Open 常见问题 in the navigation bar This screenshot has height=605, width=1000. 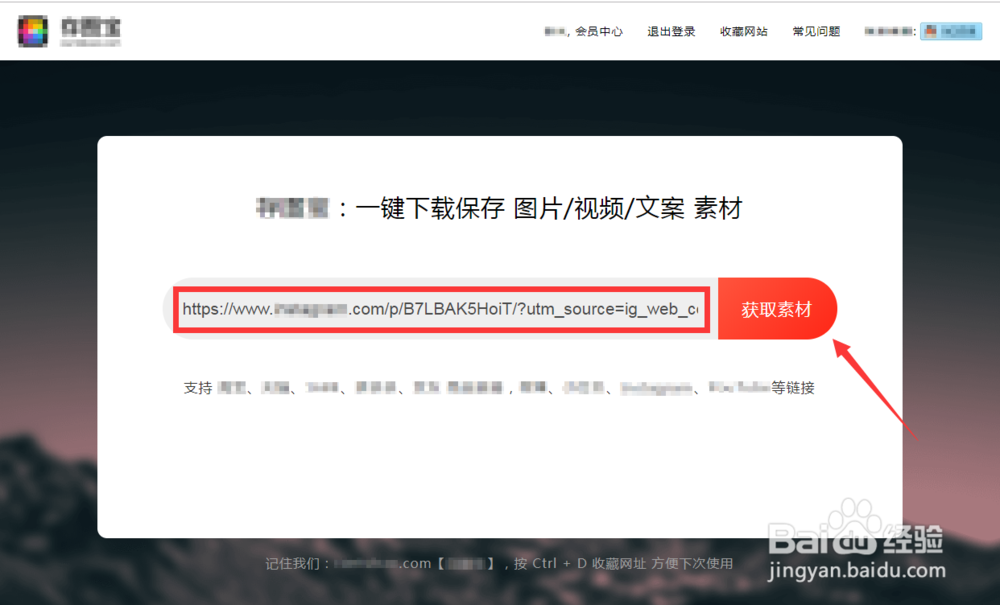[815, 31]
